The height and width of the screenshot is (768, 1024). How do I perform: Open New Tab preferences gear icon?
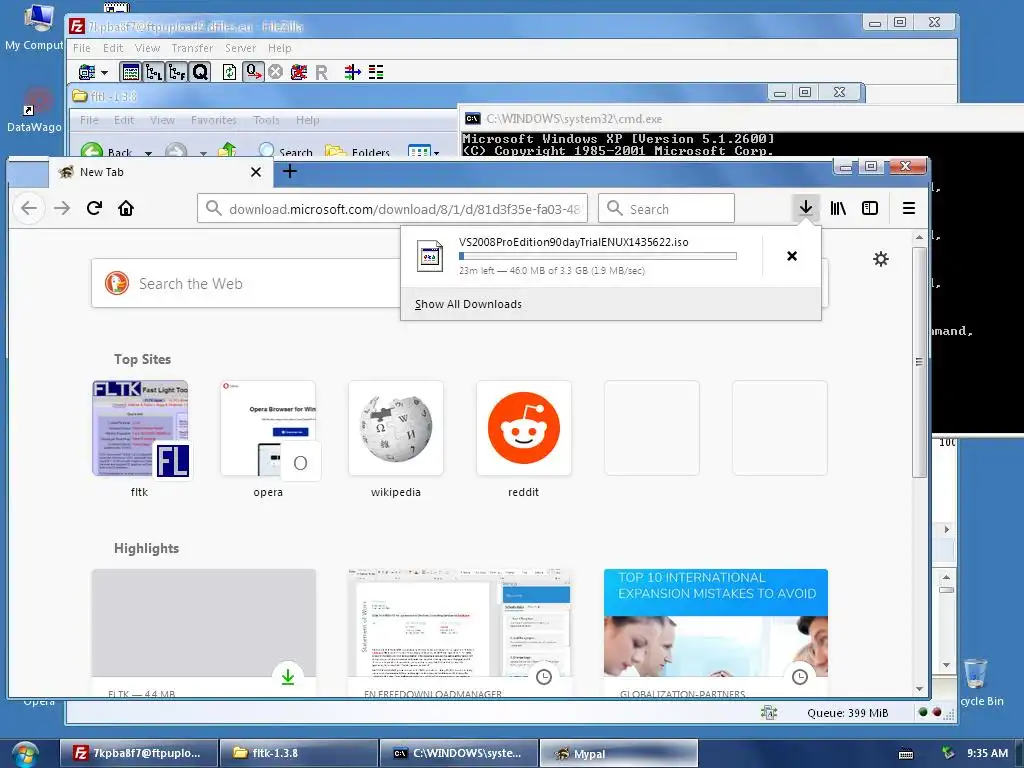tap(881, 259)
